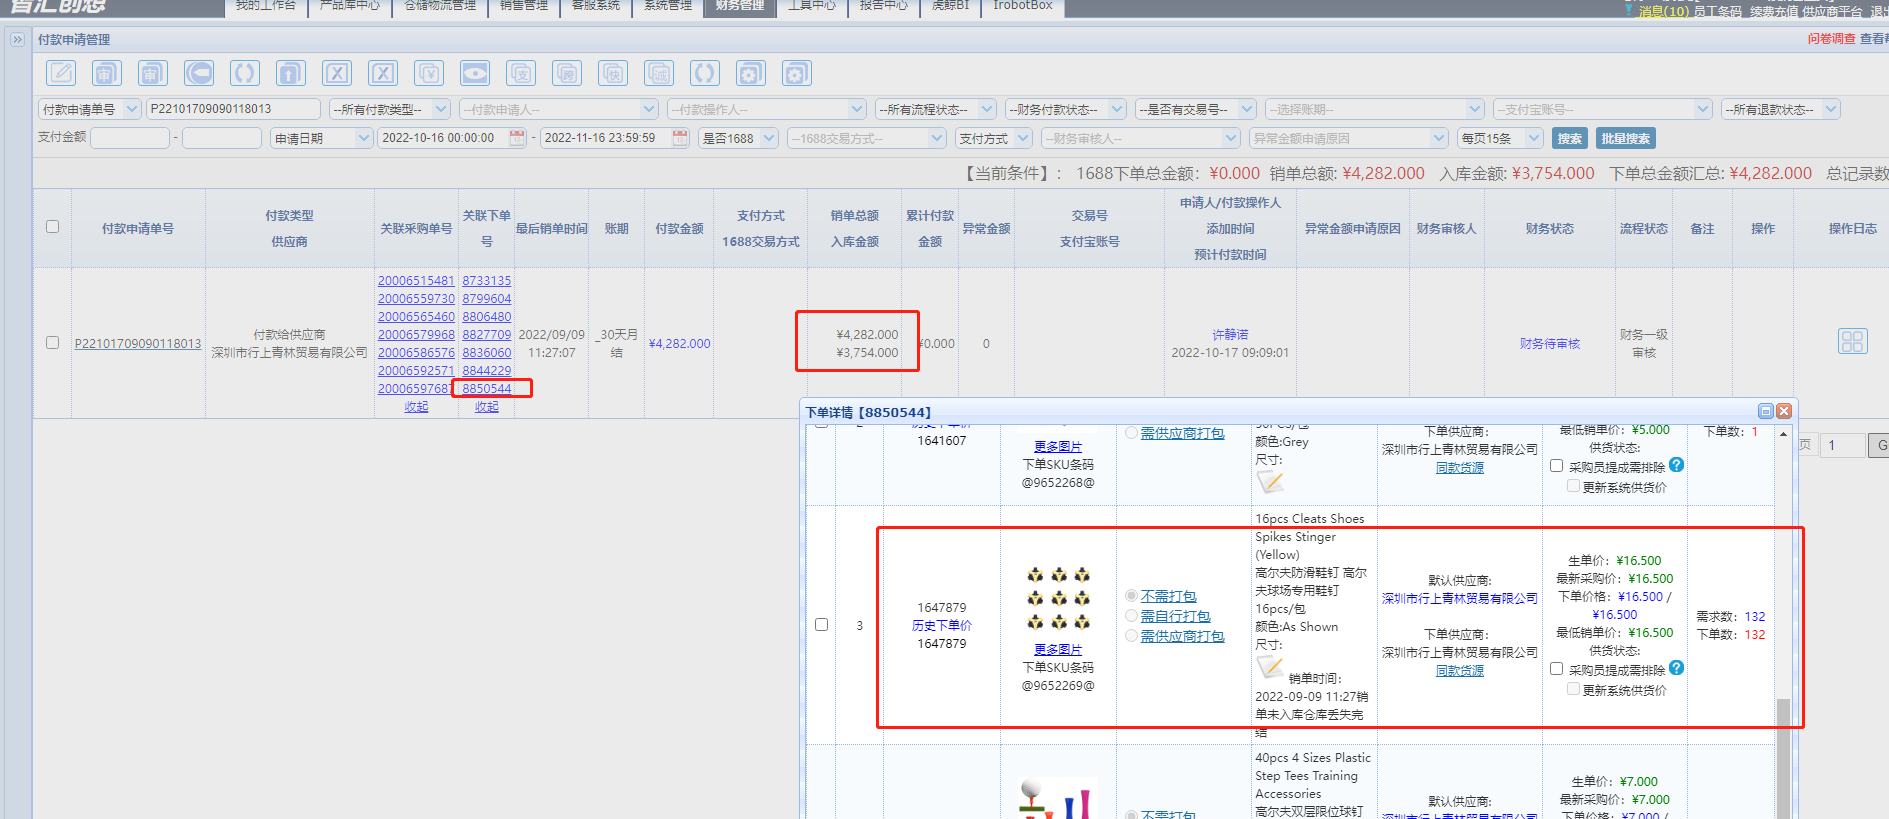1889x819 pixels.
Task: Expand the 财务付款状态 dropdown
Action: (1066, 109)
